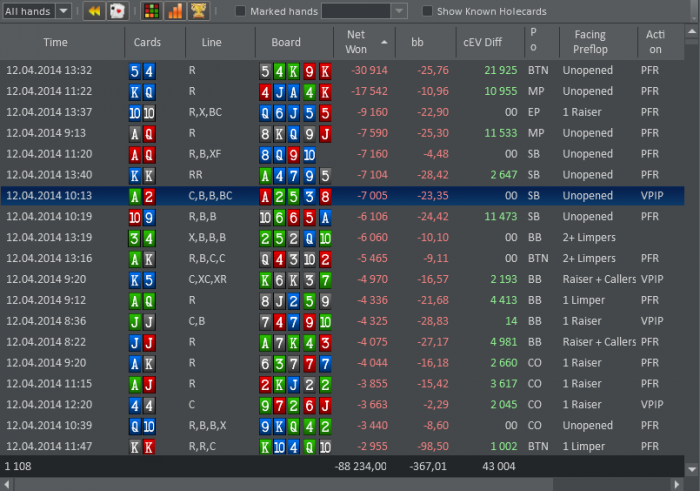The image size is (700, 491).
Task: Click the 4 4 hole cards cell
Action: [142, 405]
